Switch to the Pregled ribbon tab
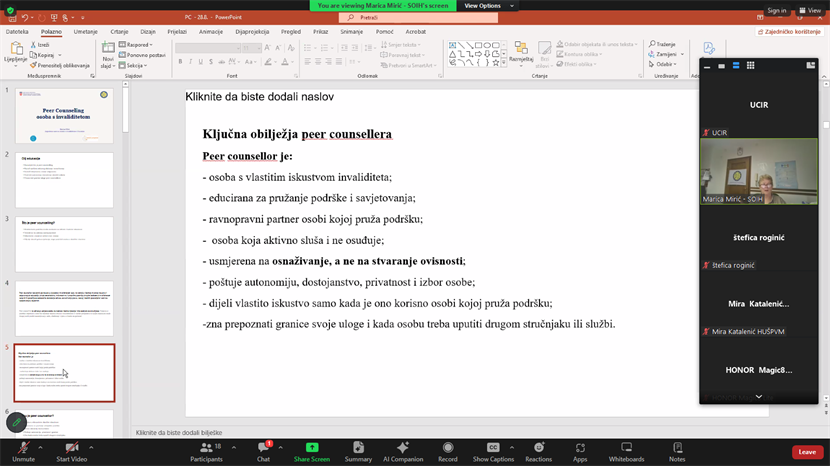The width and height of the screenshot is (830, 466). point(291,32)
